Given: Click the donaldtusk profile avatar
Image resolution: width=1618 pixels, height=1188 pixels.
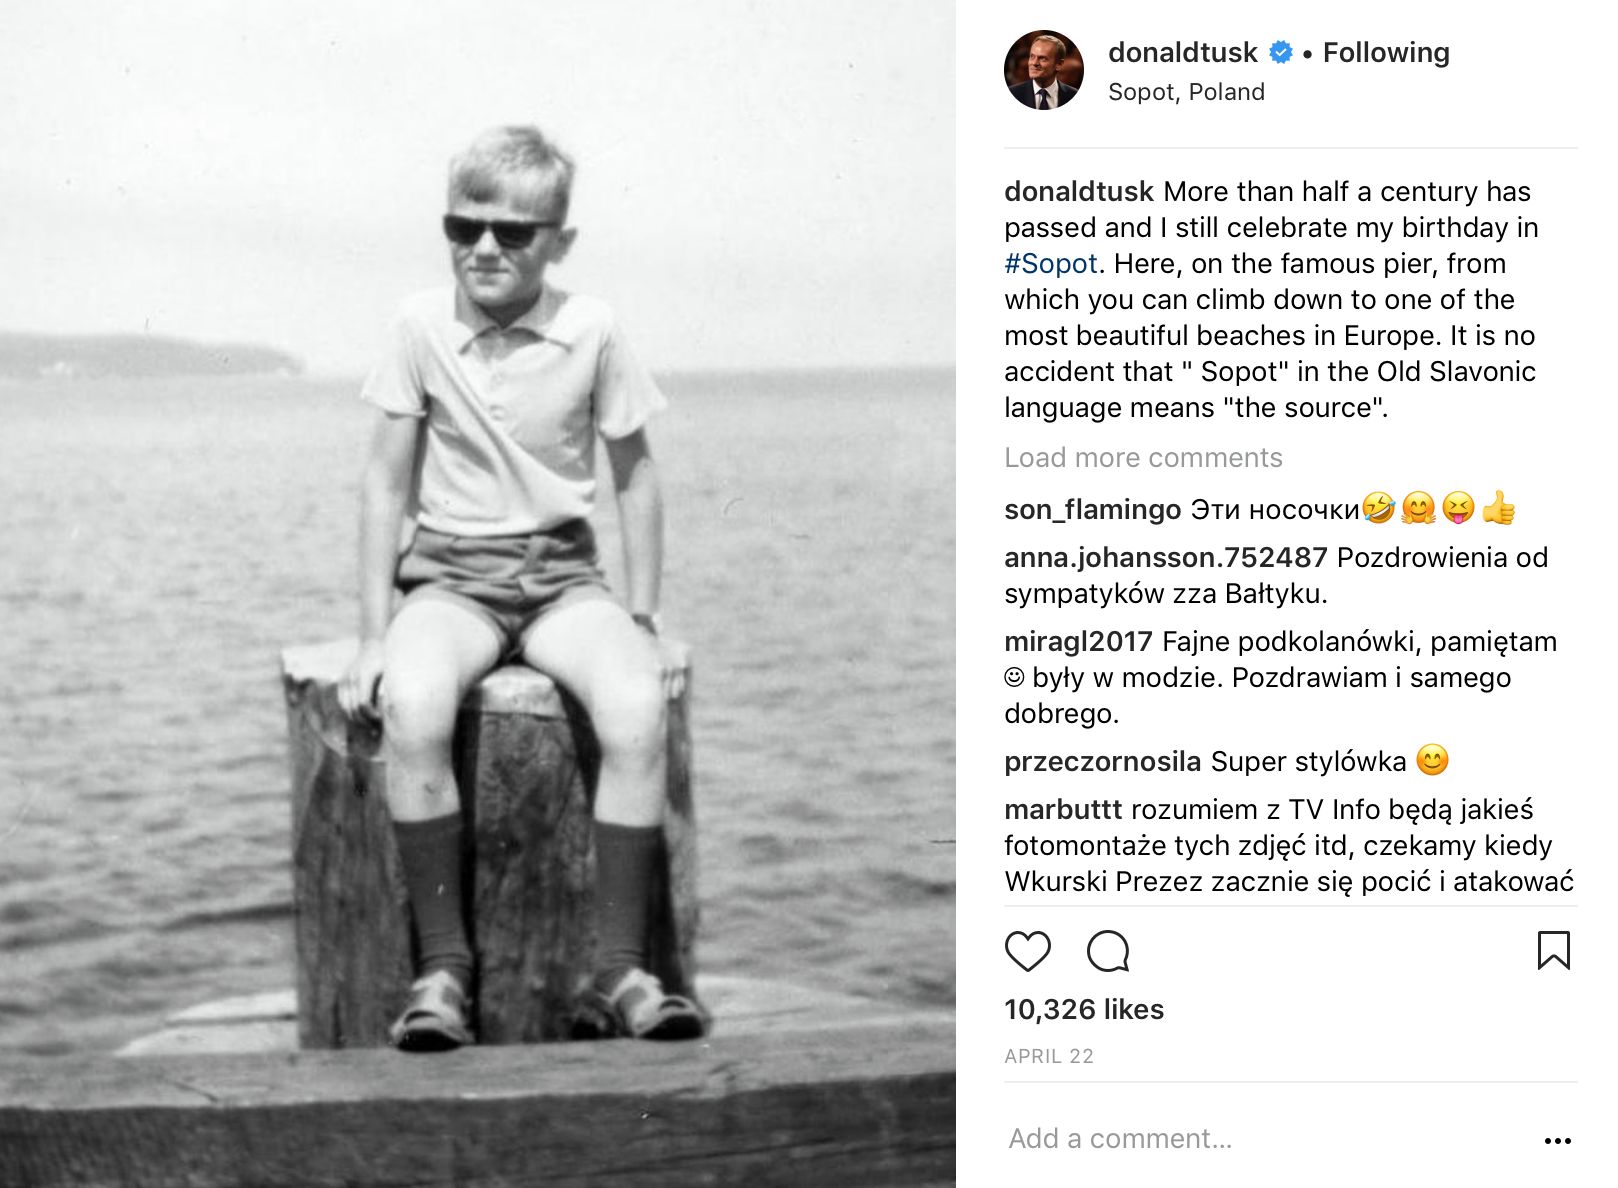Looking at the screenshot, I should [x=1043, y=70].
